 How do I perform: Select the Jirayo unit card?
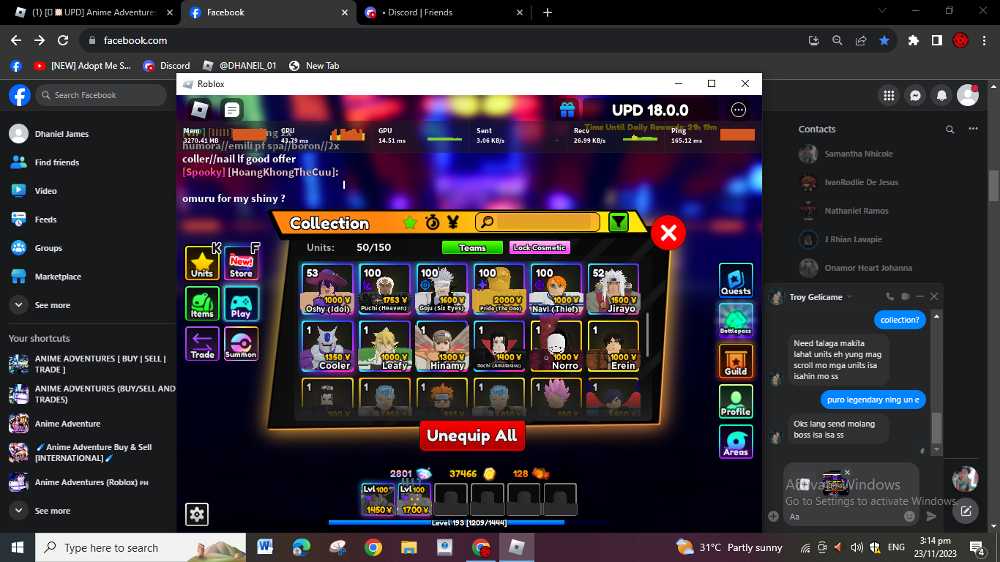pos(614,289)
